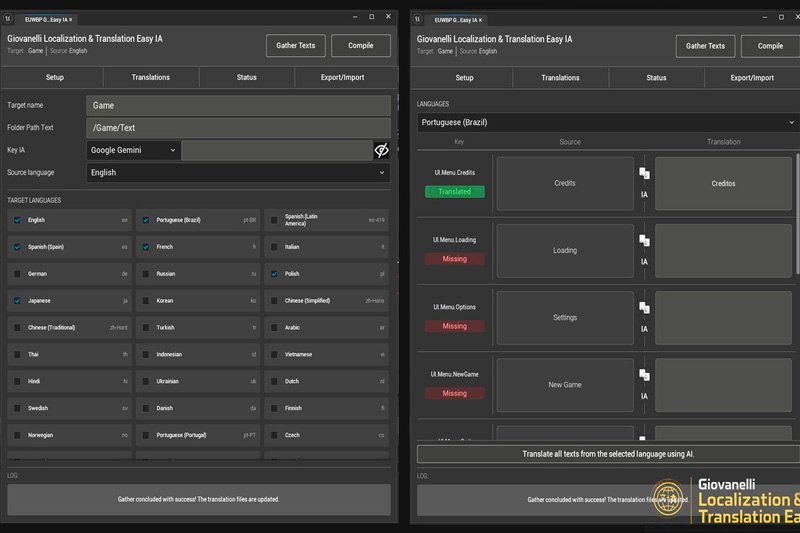800x533 pixels.
Task: Click Translate all texts using AI button
Action: tap(608, 454)
